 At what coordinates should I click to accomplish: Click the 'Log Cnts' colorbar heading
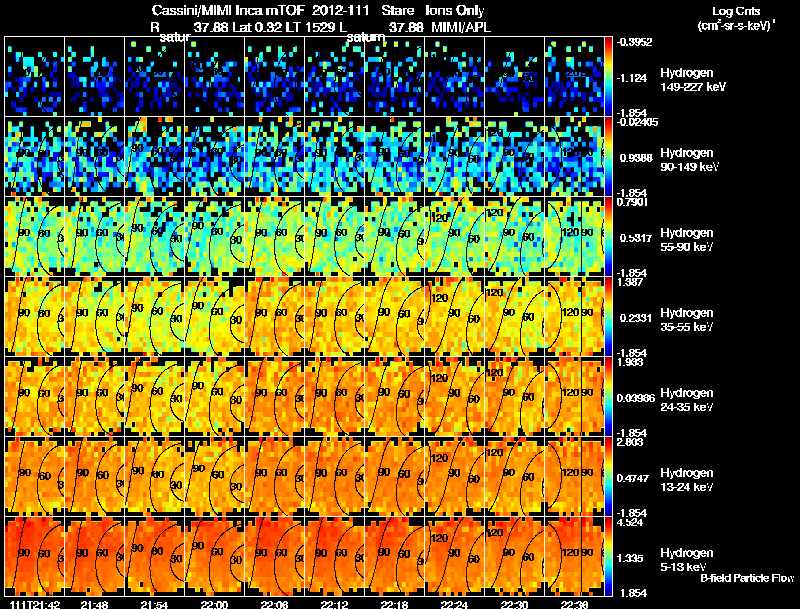click(x=736, y=11)
